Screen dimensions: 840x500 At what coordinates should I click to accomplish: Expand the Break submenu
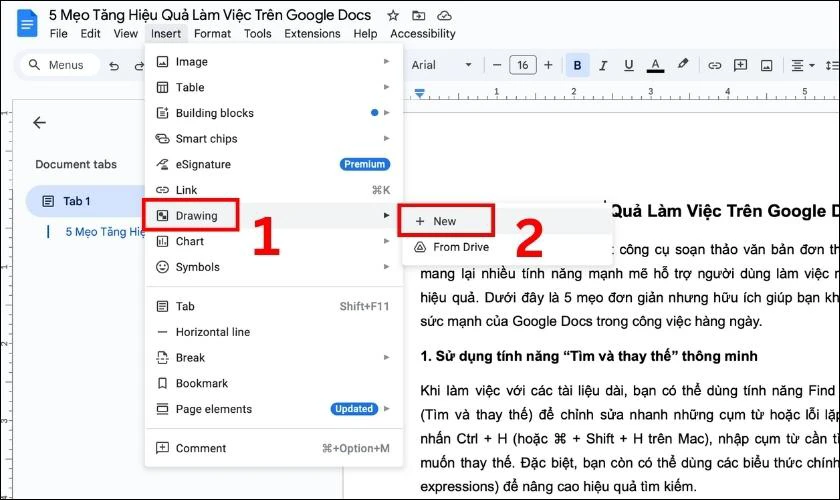(x=273, y=358)
